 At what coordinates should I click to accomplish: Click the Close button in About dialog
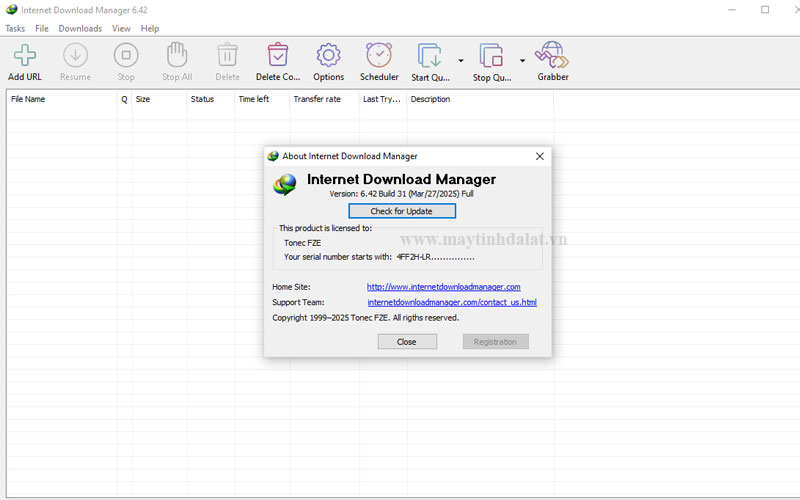point(407,342)
